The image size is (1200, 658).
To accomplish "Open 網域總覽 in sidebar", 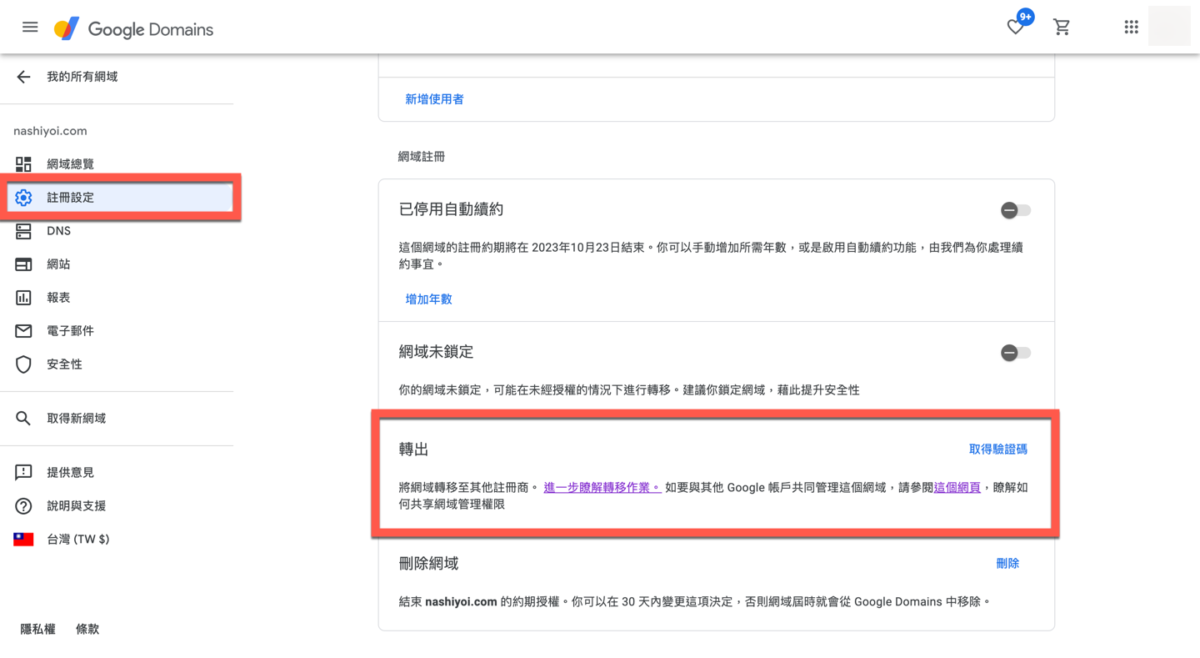I will 118,164.
